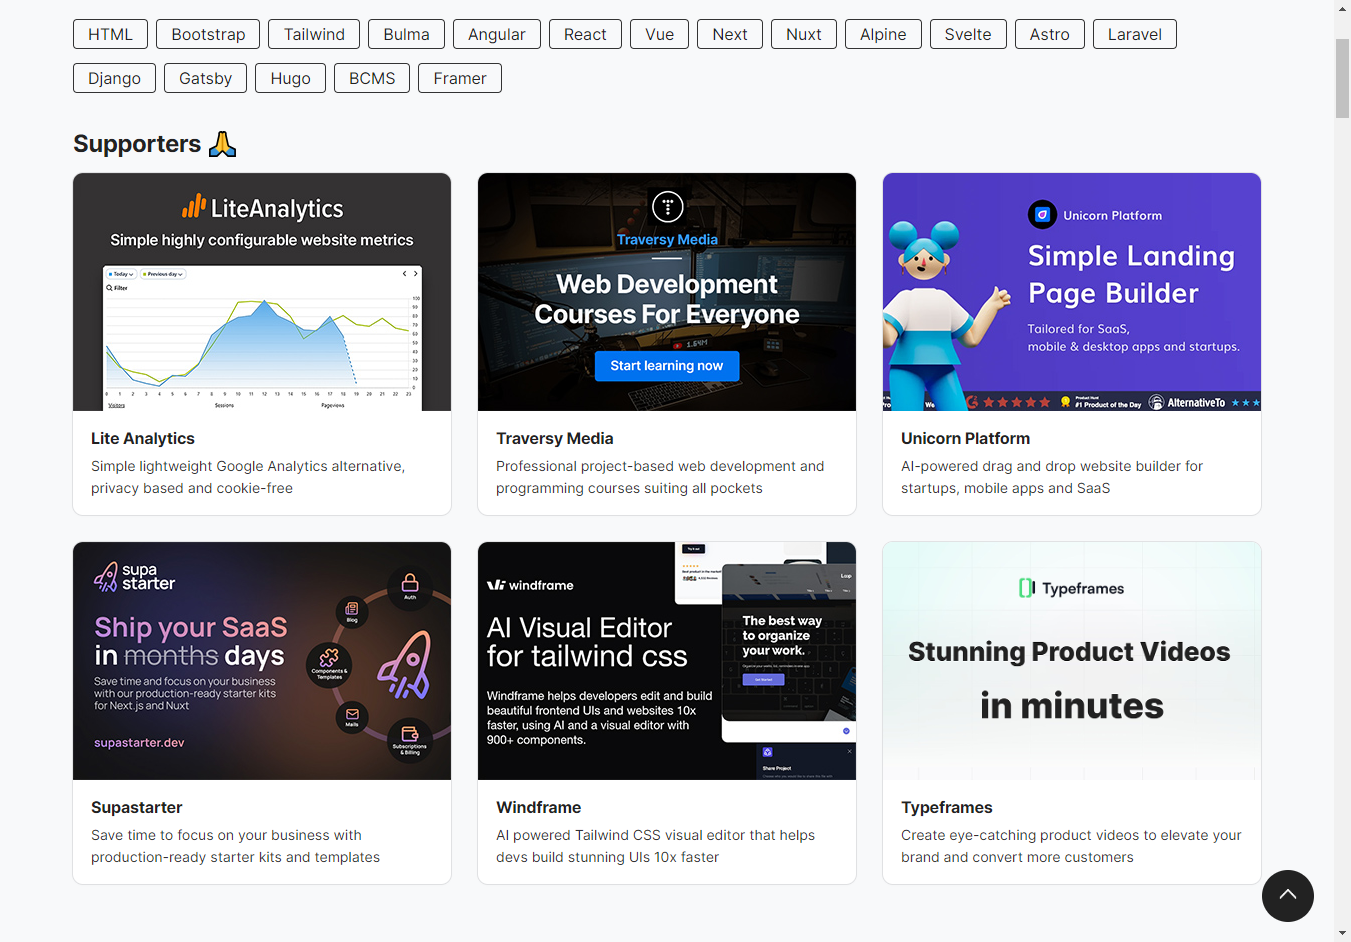The height and width of the screenshot is (942, 1351).
Task: Click the scroll-to-top arrow button
Action: [1287, 895]
